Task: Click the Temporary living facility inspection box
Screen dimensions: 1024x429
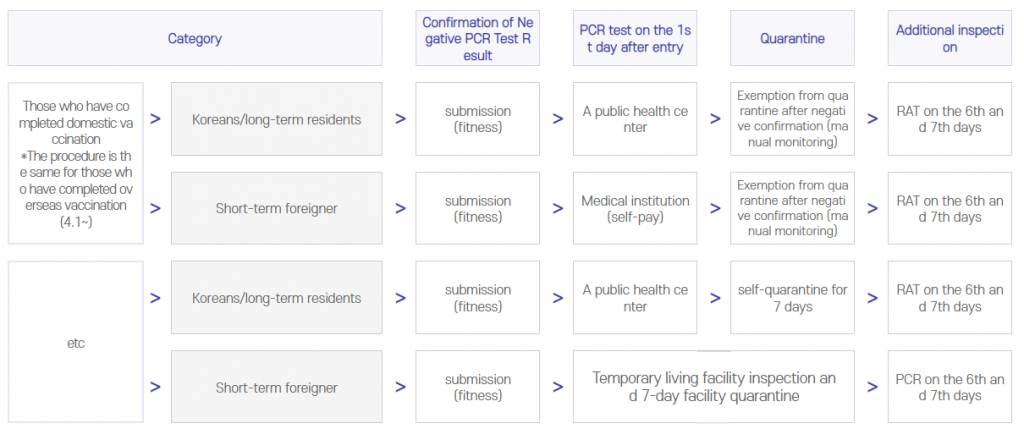Action: click(714, 387)
